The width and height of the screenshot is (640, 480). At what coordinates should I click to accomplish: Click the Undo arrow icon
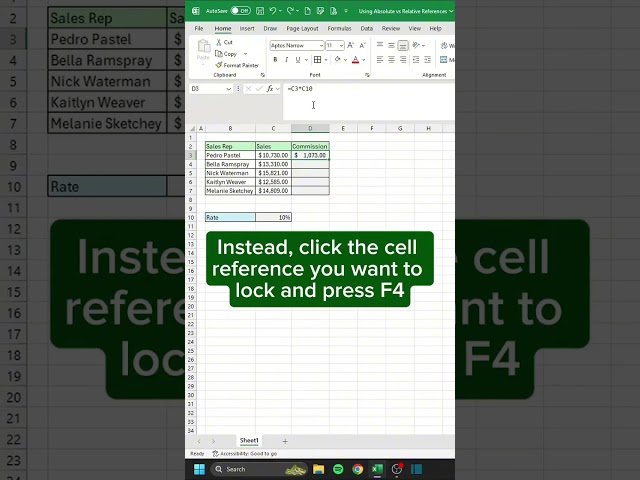[x=273, y=11]
